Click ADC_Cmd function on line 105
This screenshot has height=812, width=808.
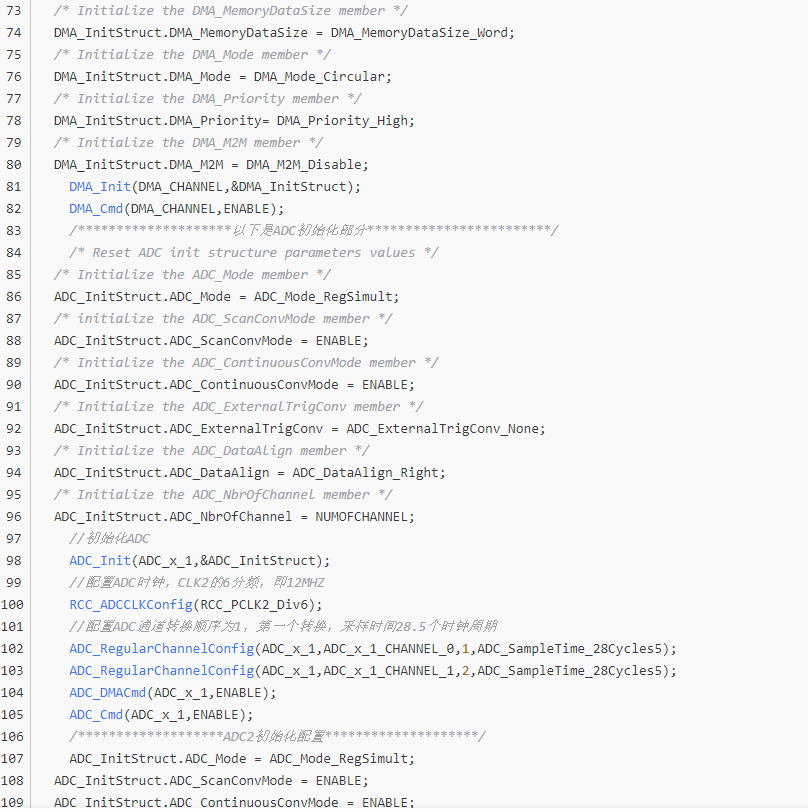click(96, 715)
